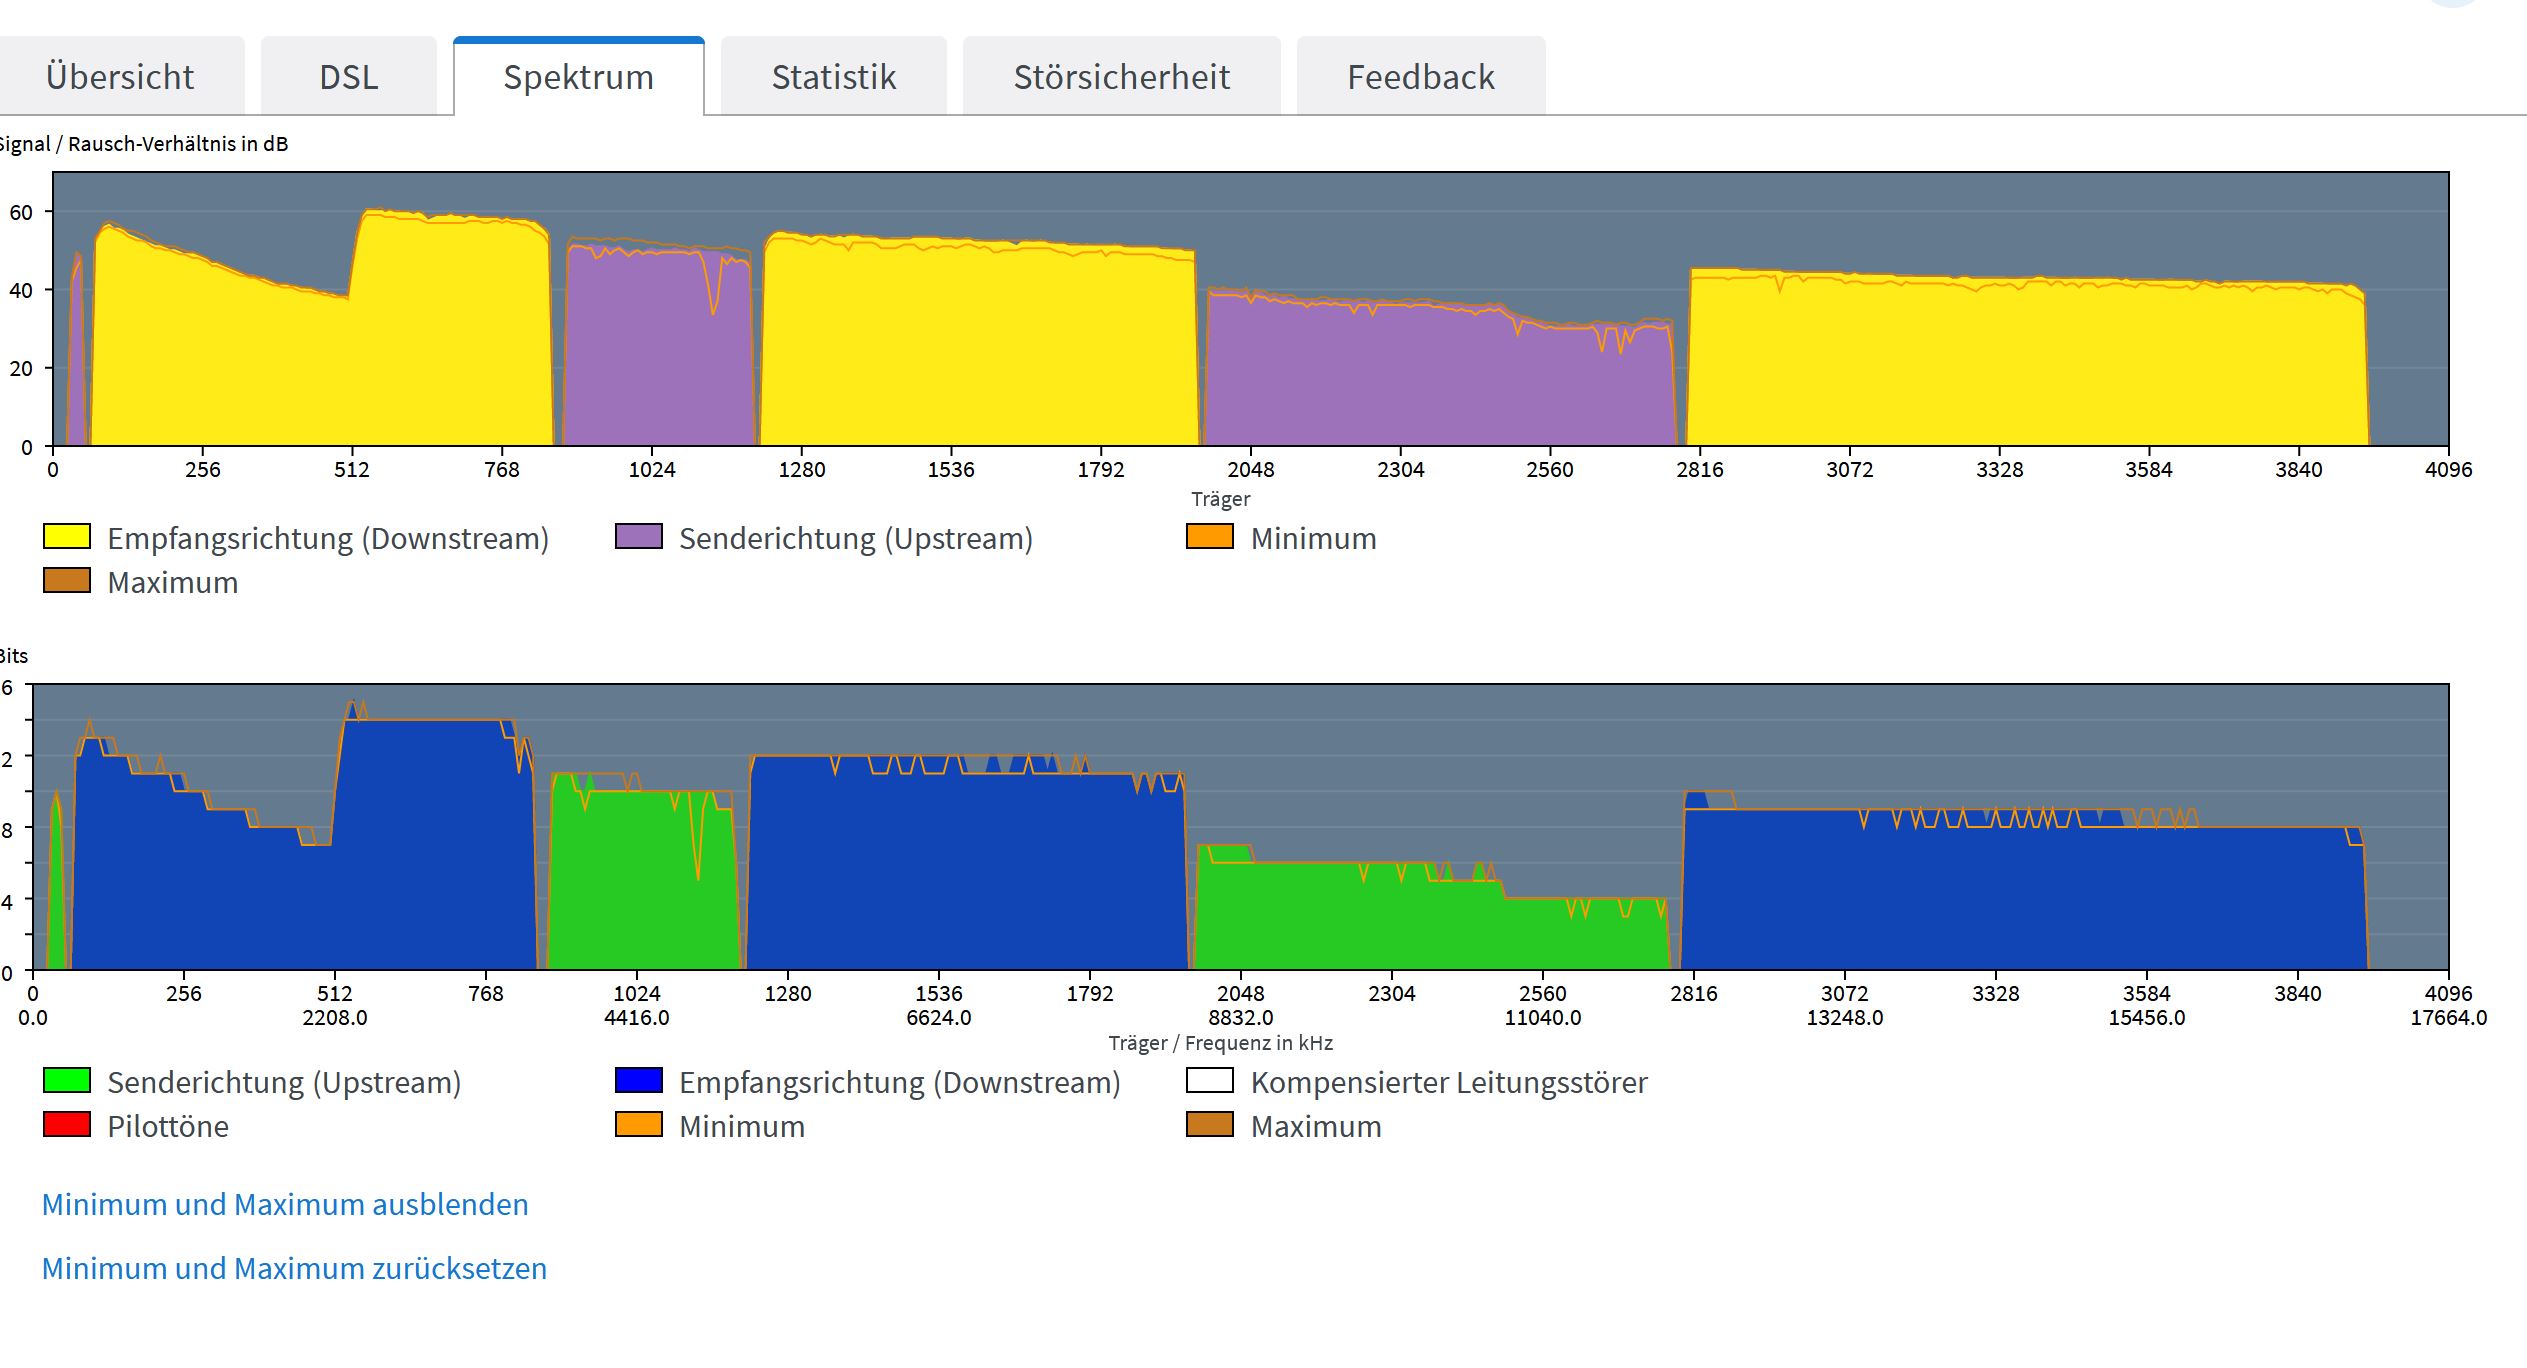Click the red Pilottöne legend swatch

click(67, 1125)
